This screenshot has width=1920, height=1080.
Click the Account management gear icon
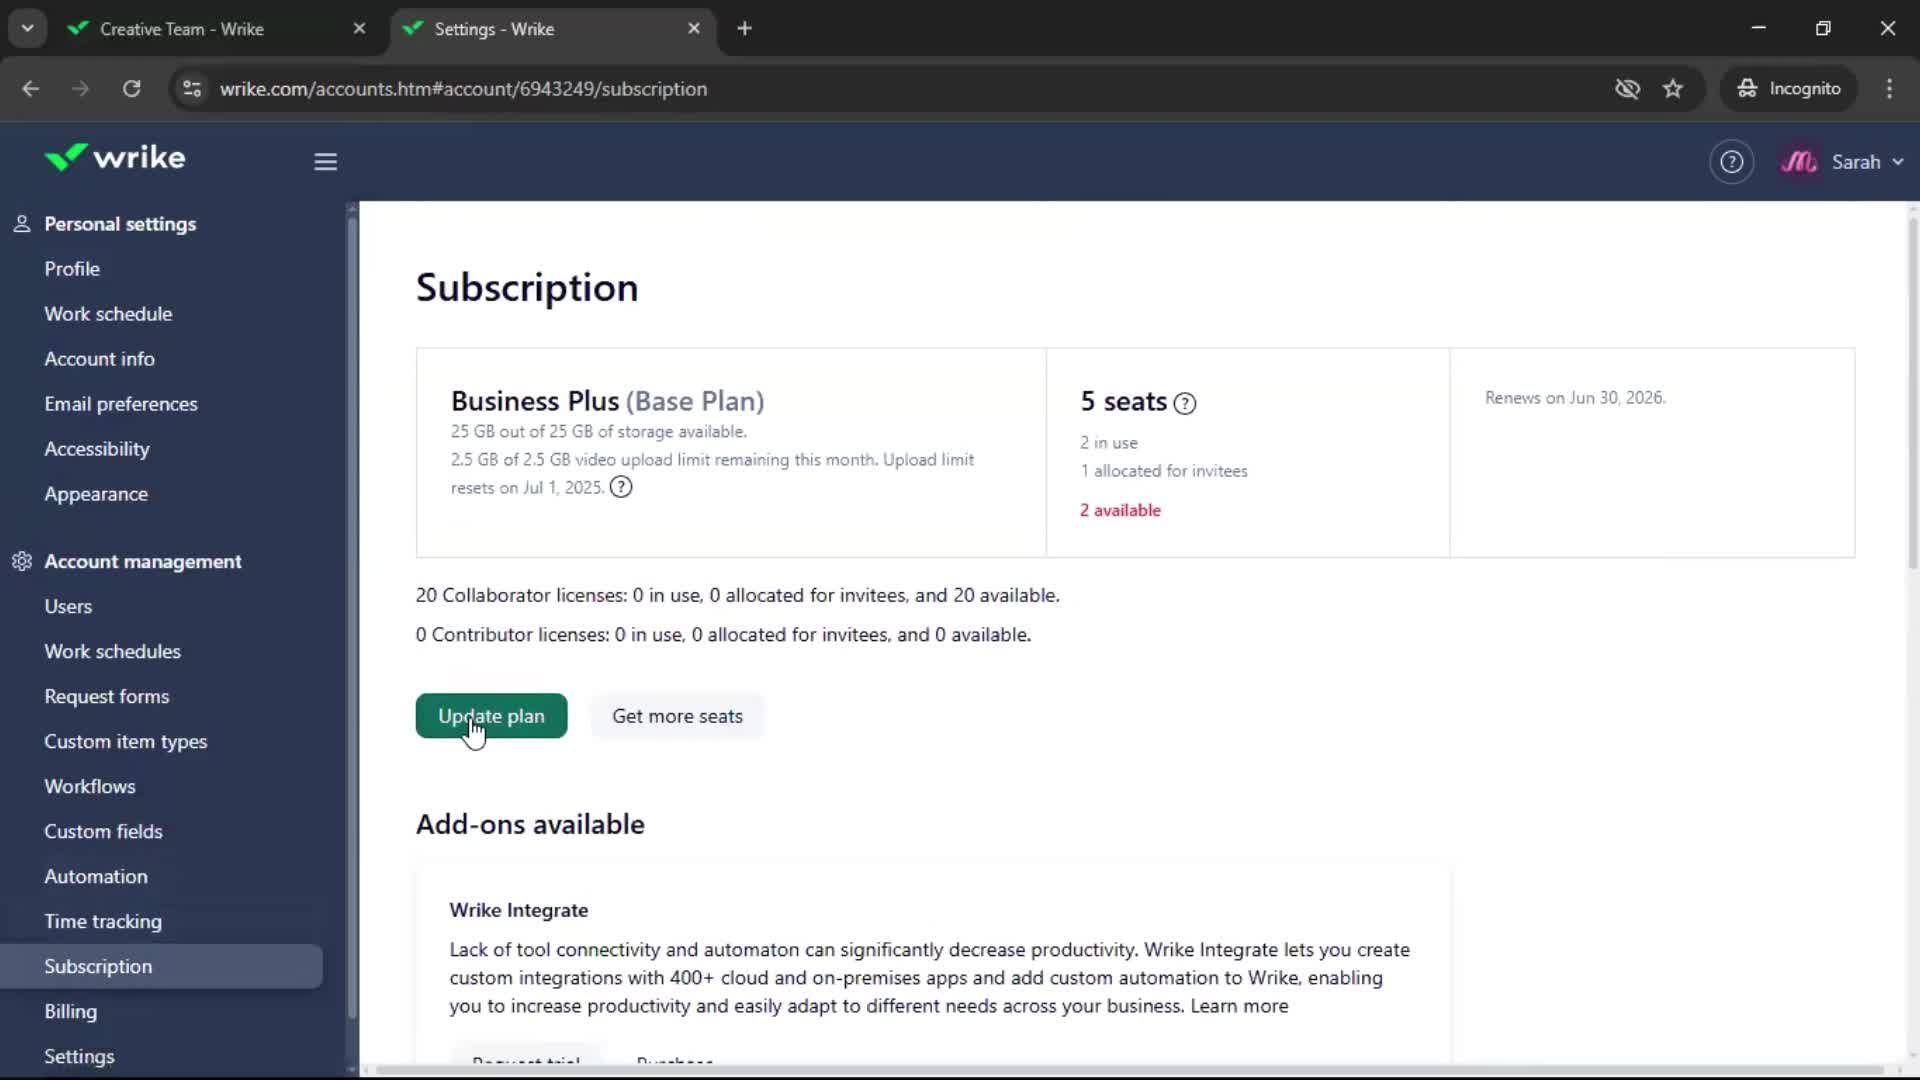(x=22, y=561)
